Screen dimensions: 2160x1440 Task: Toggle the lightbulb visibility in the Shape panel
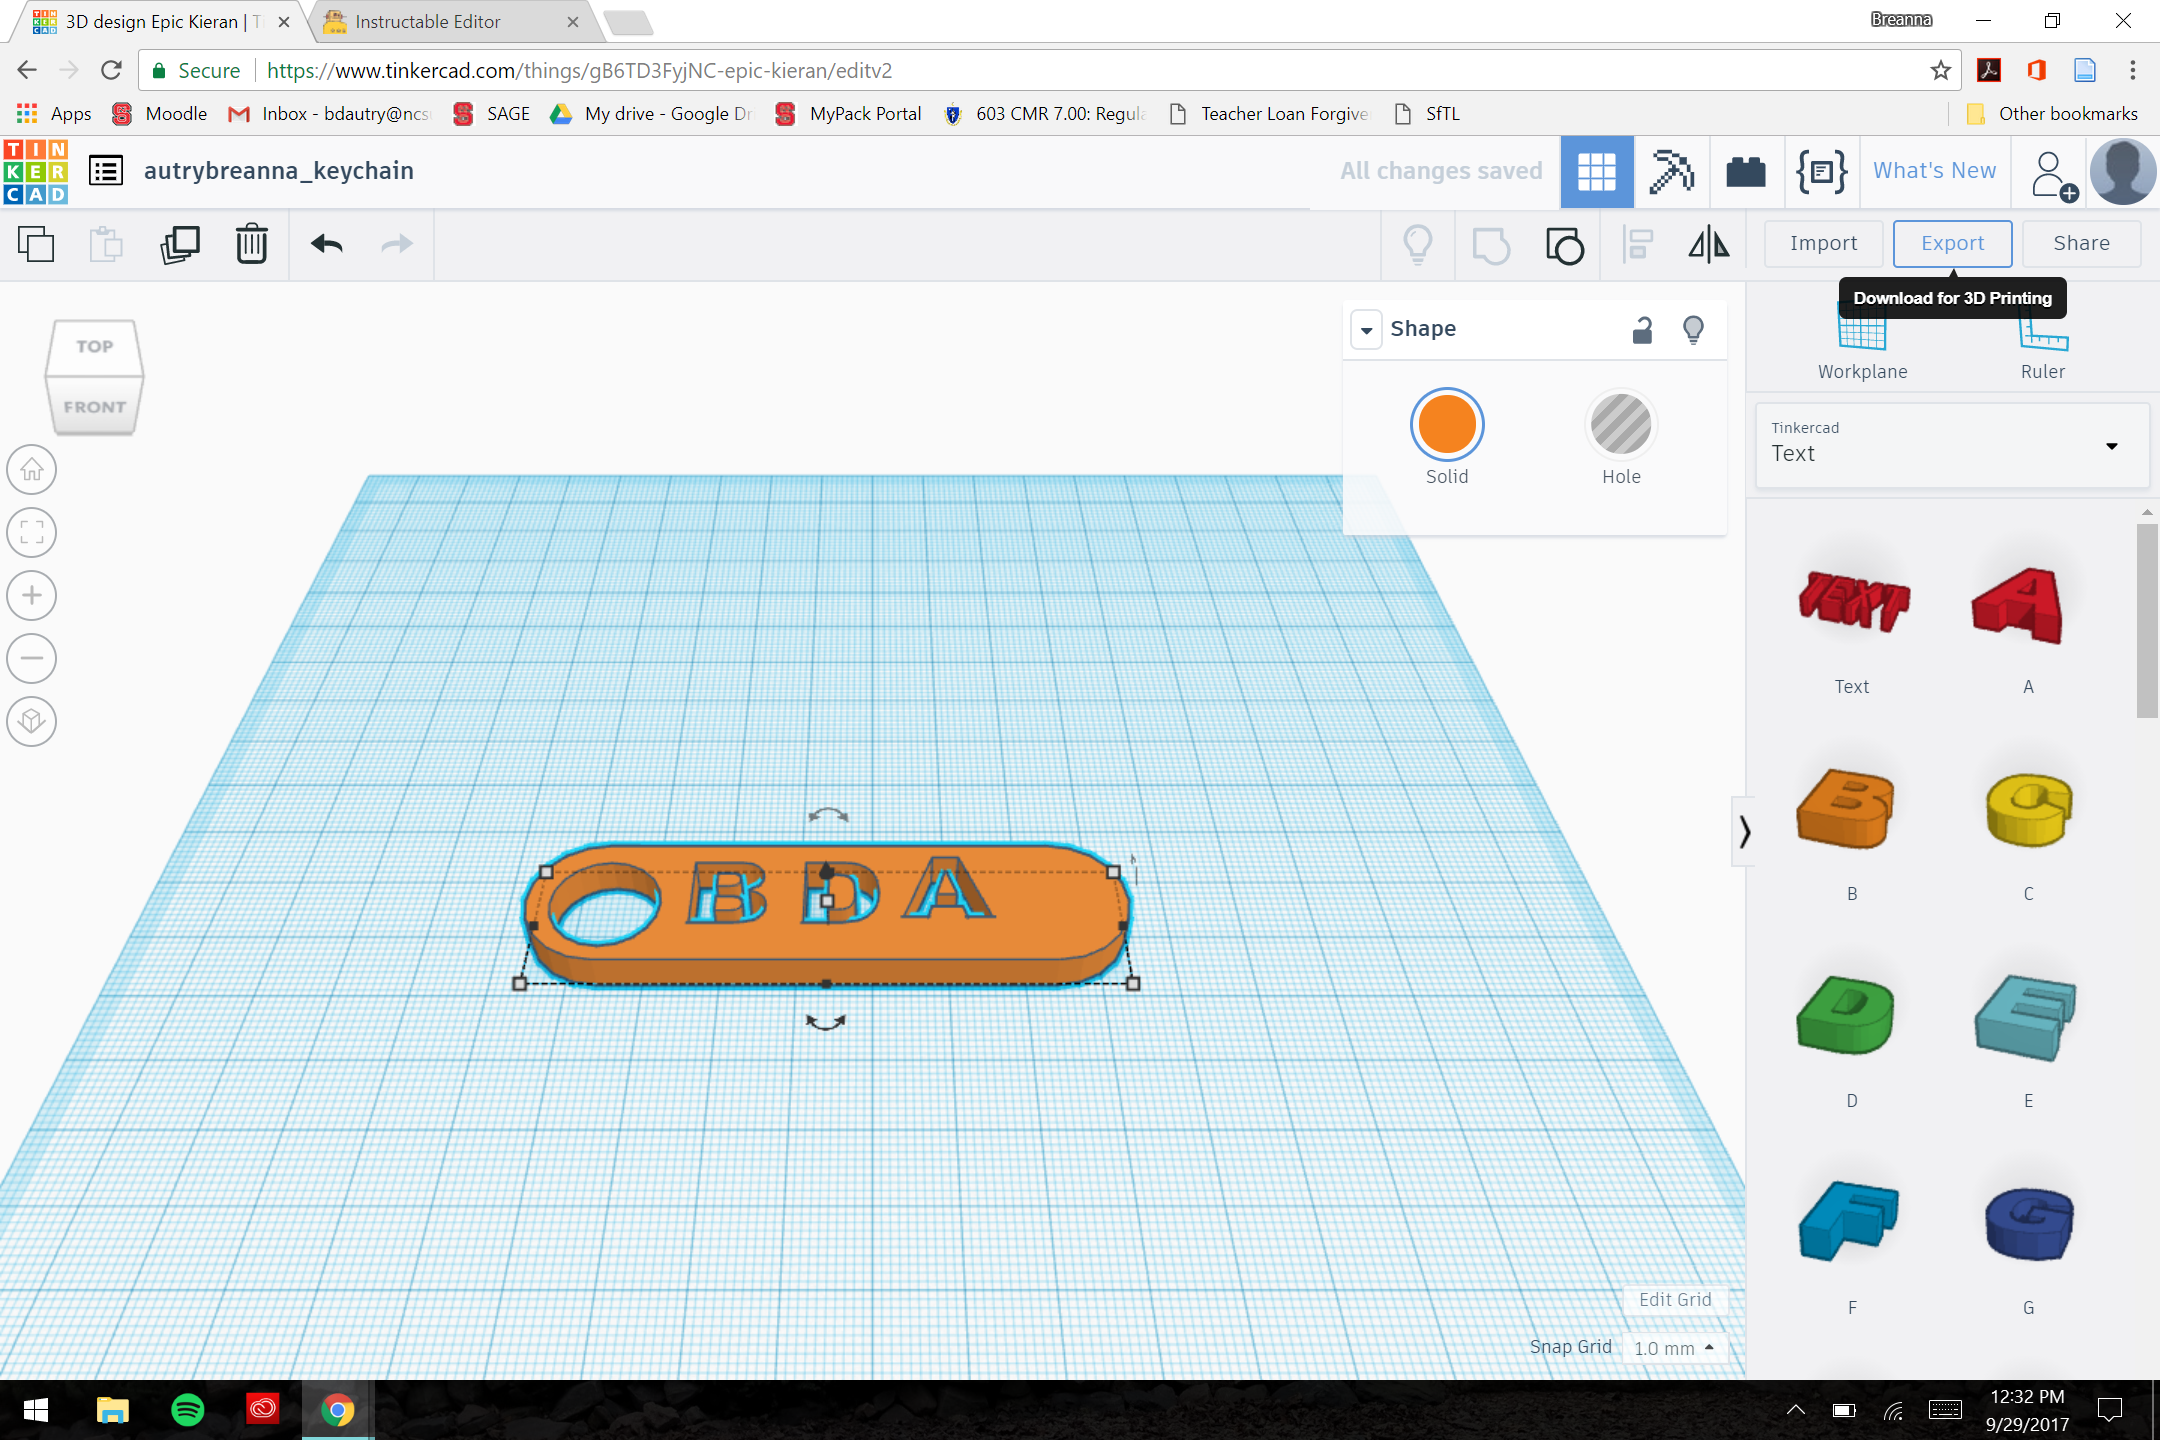pos(1692,329)
